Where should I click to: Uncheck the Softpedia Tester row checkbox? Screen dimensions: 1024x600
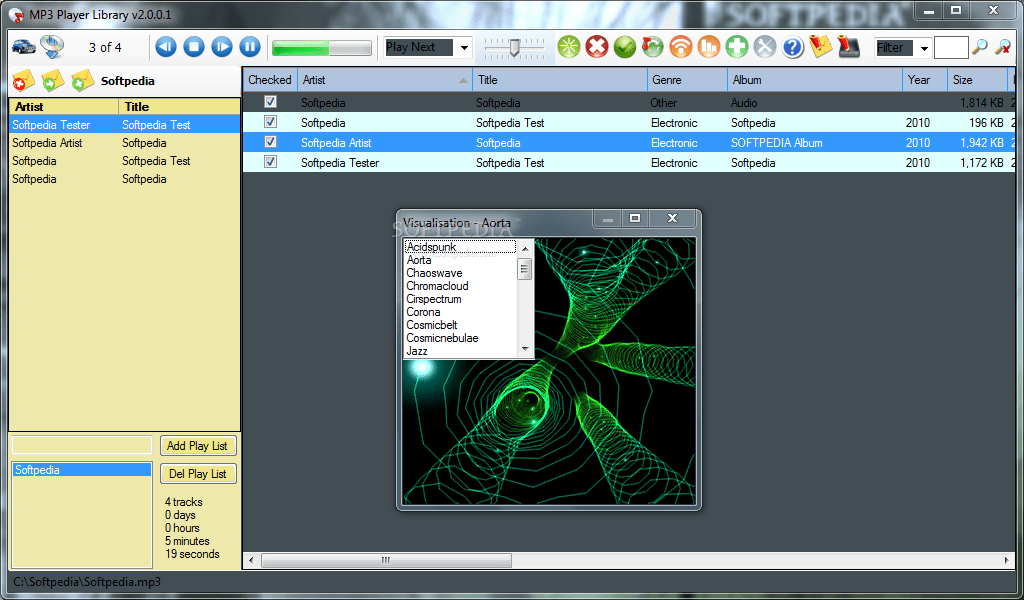[x=270, y=162]
